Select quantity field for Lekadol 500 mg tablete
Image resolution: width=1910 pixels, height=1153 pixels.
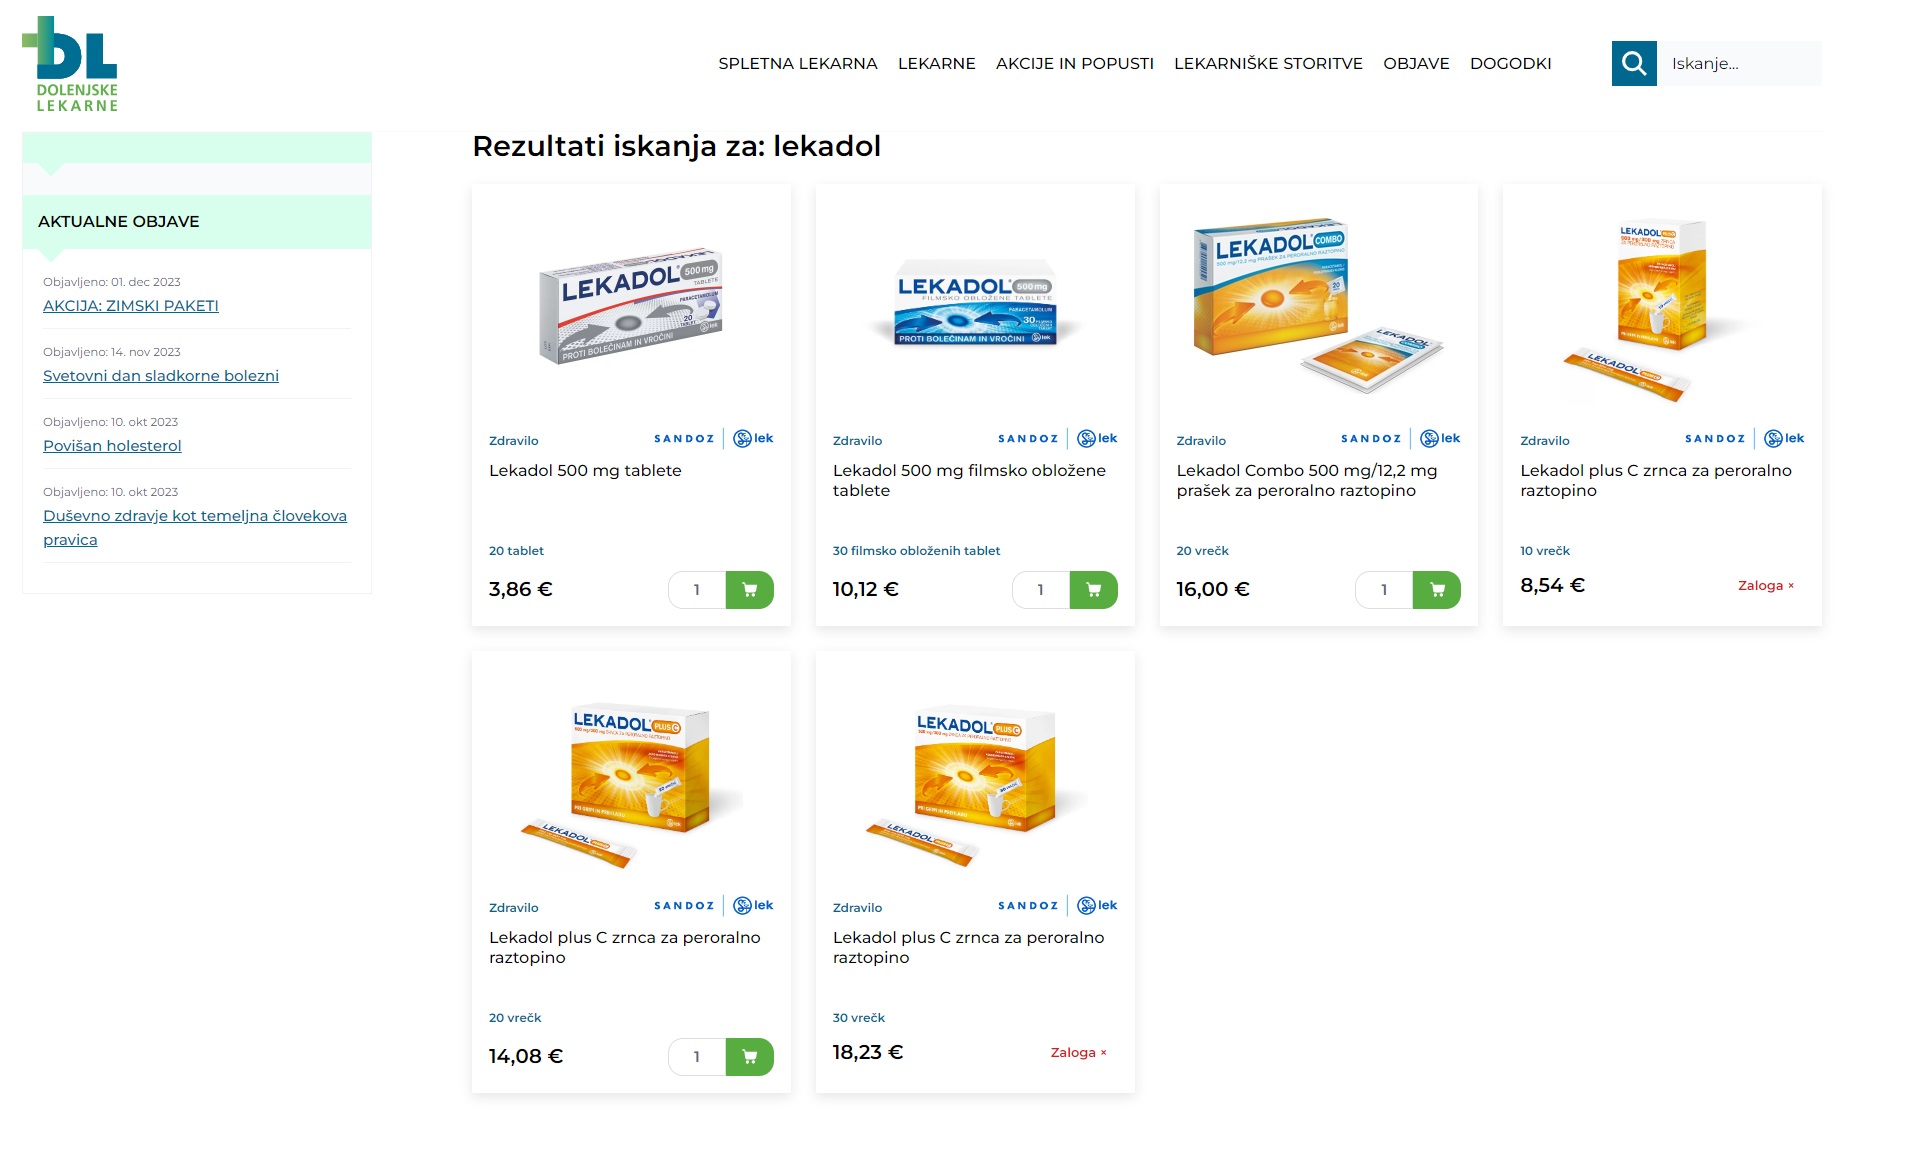pyautogui.click(x=697, y=590)
